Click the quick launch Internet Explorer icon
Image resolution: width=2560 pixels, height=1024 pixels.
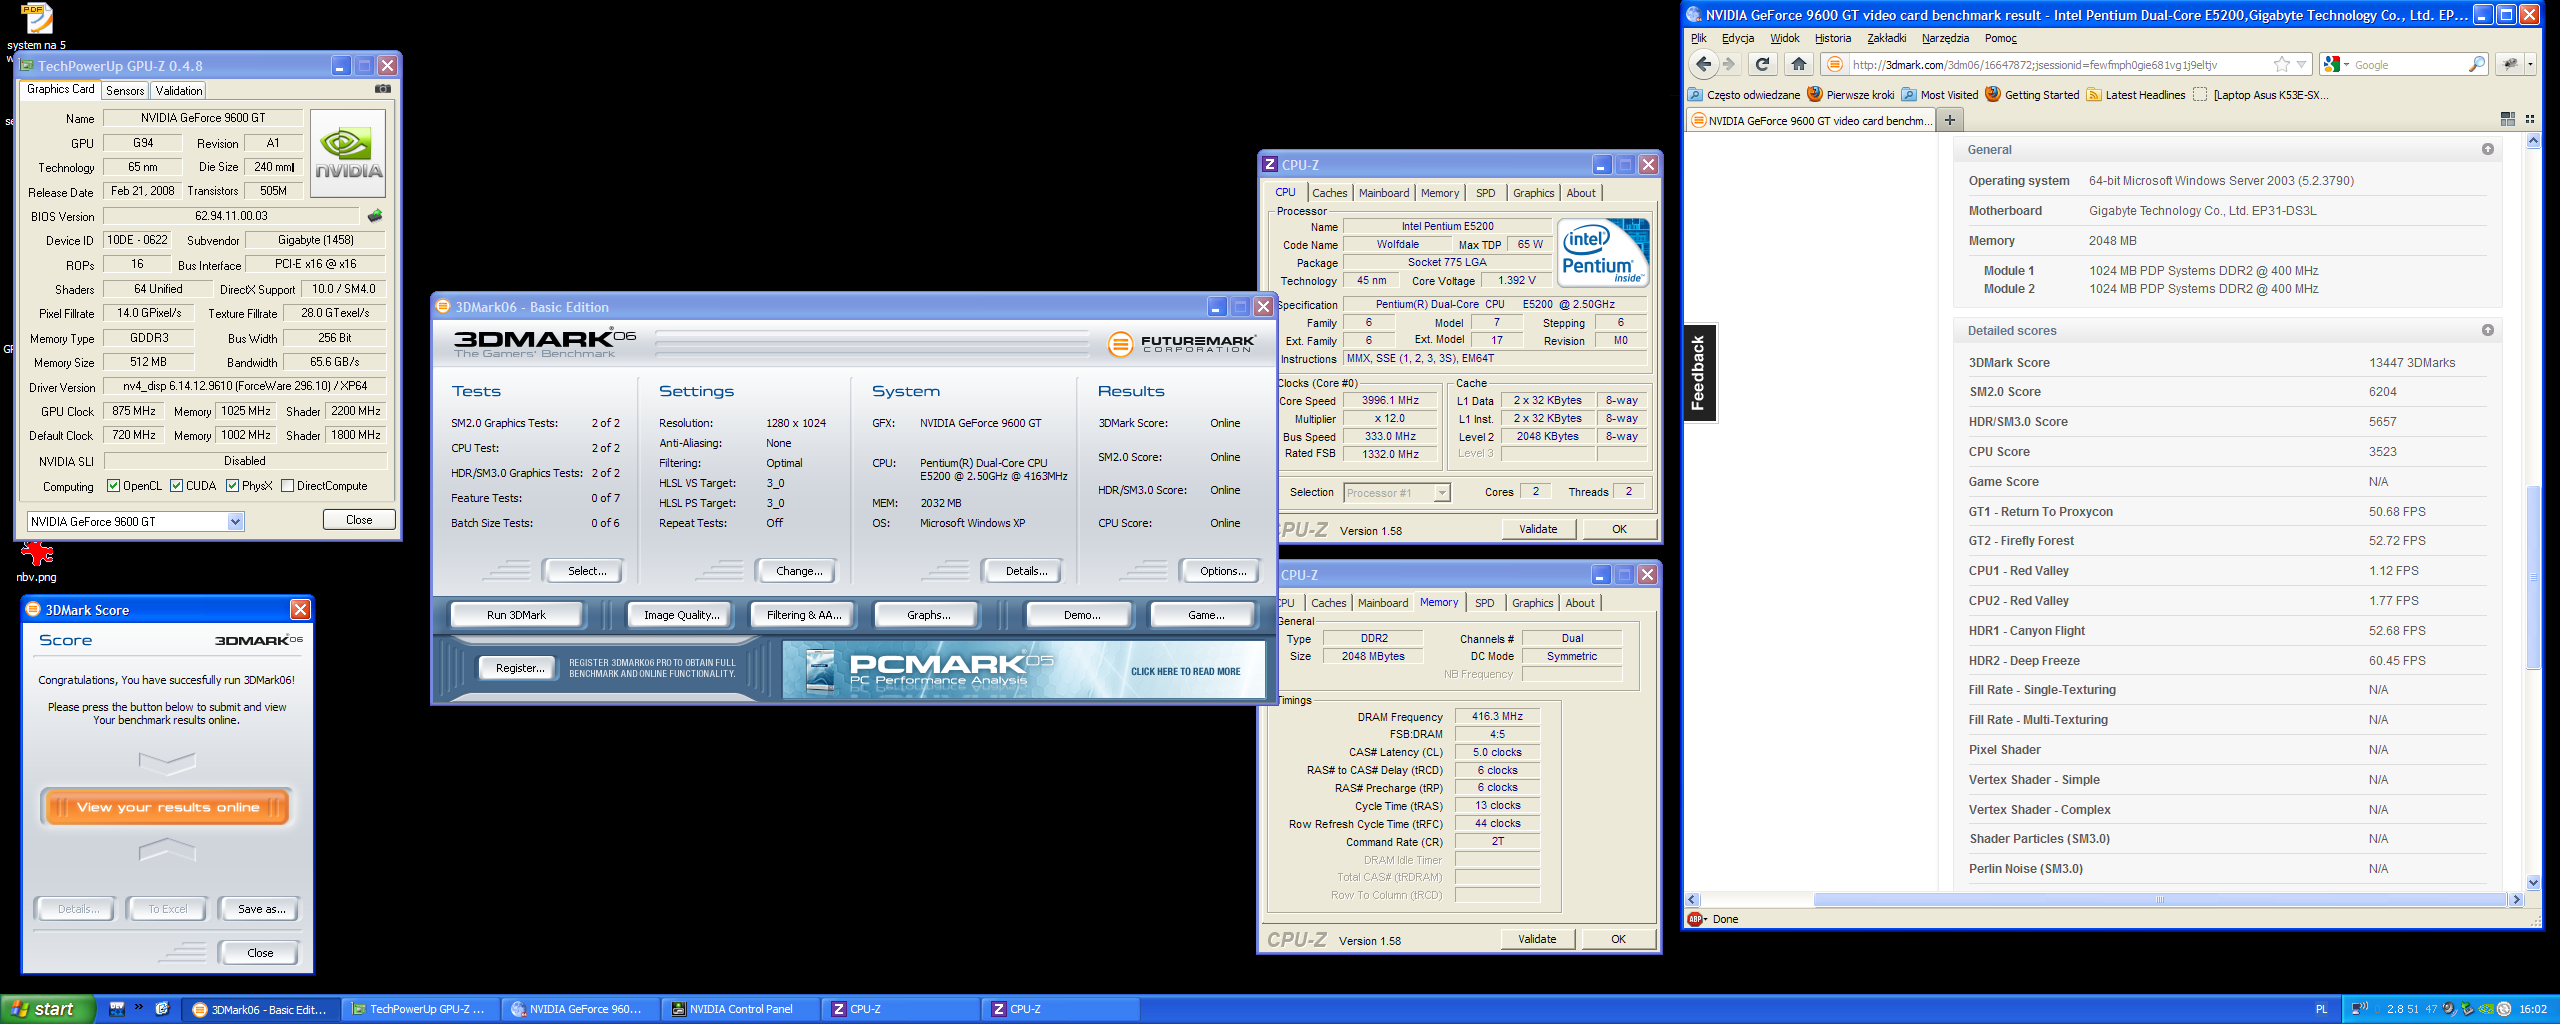[x=162, y=1009]
